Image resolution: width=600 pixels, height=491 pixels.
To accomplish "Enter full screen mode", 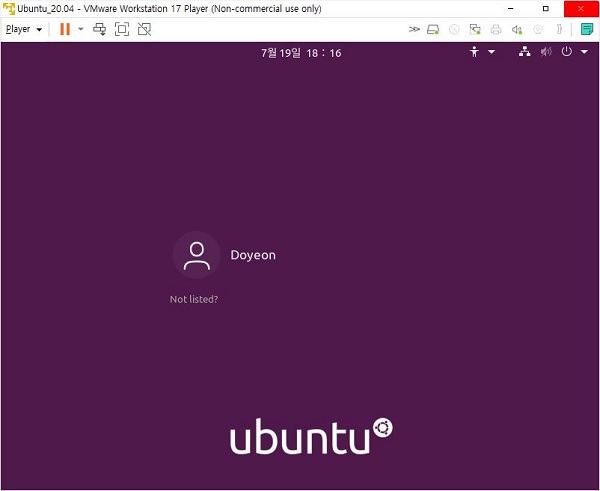I will tap(122, 29).
